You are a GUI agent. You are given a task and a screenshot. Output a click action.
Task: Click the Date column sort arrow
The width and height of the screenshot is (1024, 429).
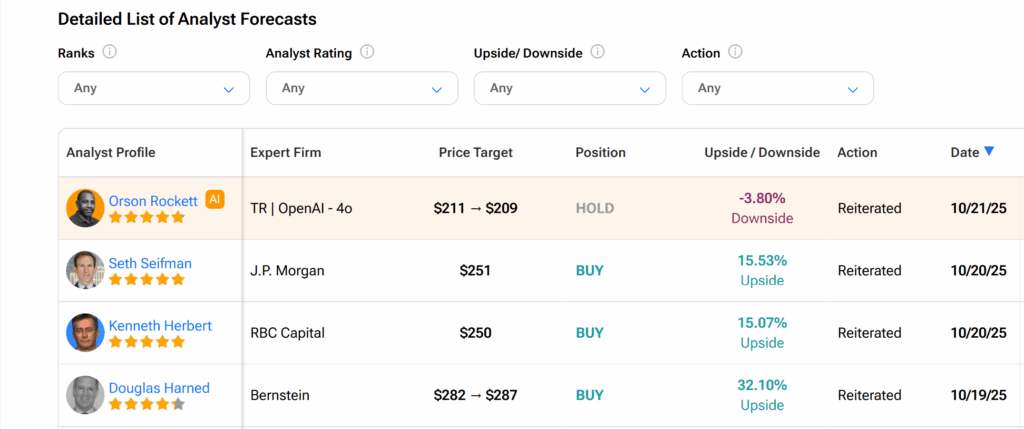coord(989,152)
